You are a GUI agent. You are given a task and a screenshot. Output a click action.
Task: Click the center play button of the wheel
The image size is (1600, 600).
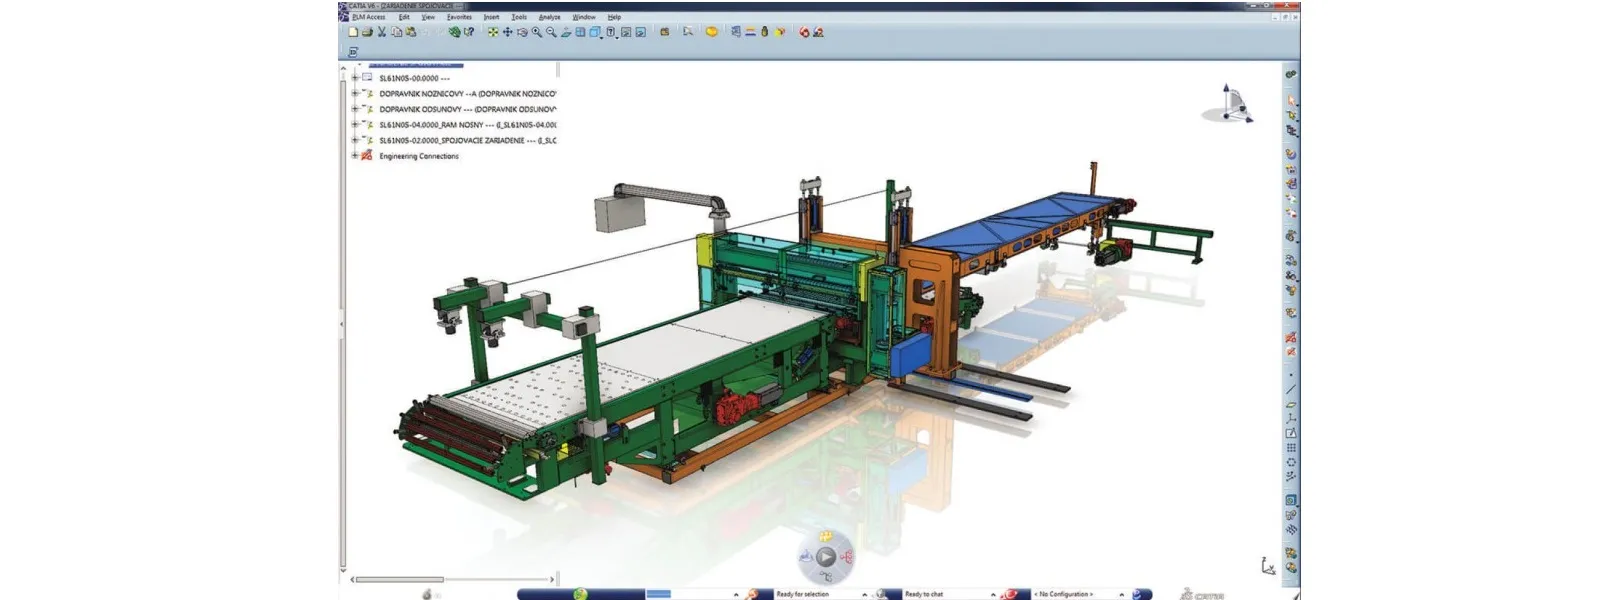coord(826,557)
